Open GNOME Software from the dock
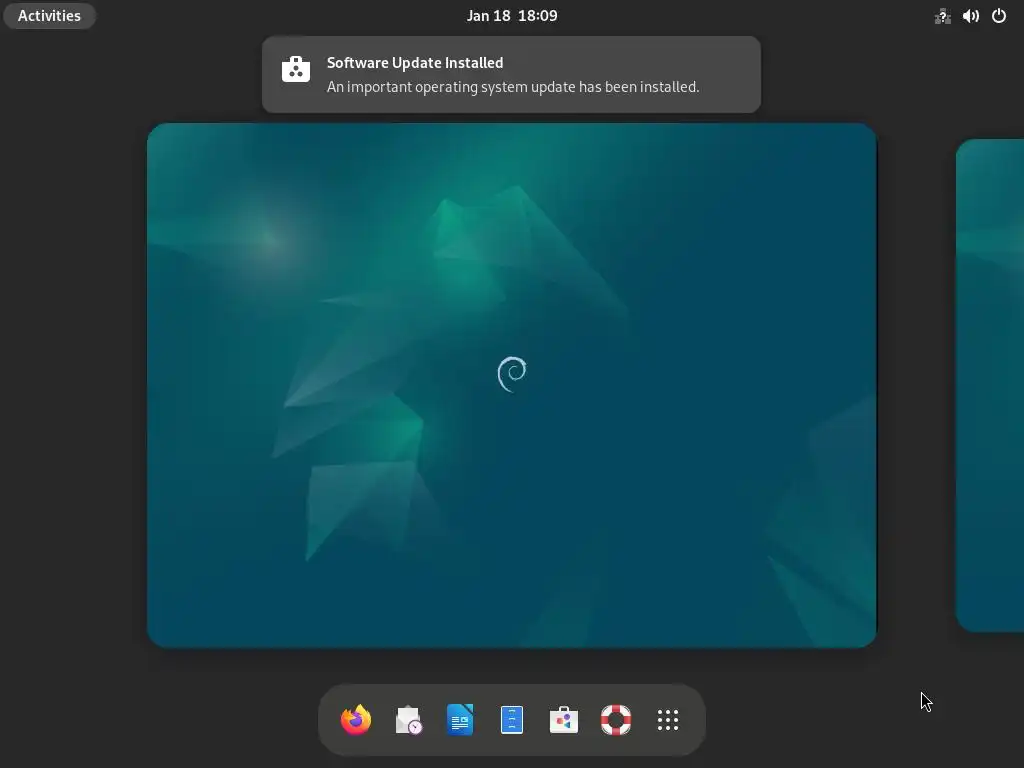Screen dimensions: 1024x768 564,720
